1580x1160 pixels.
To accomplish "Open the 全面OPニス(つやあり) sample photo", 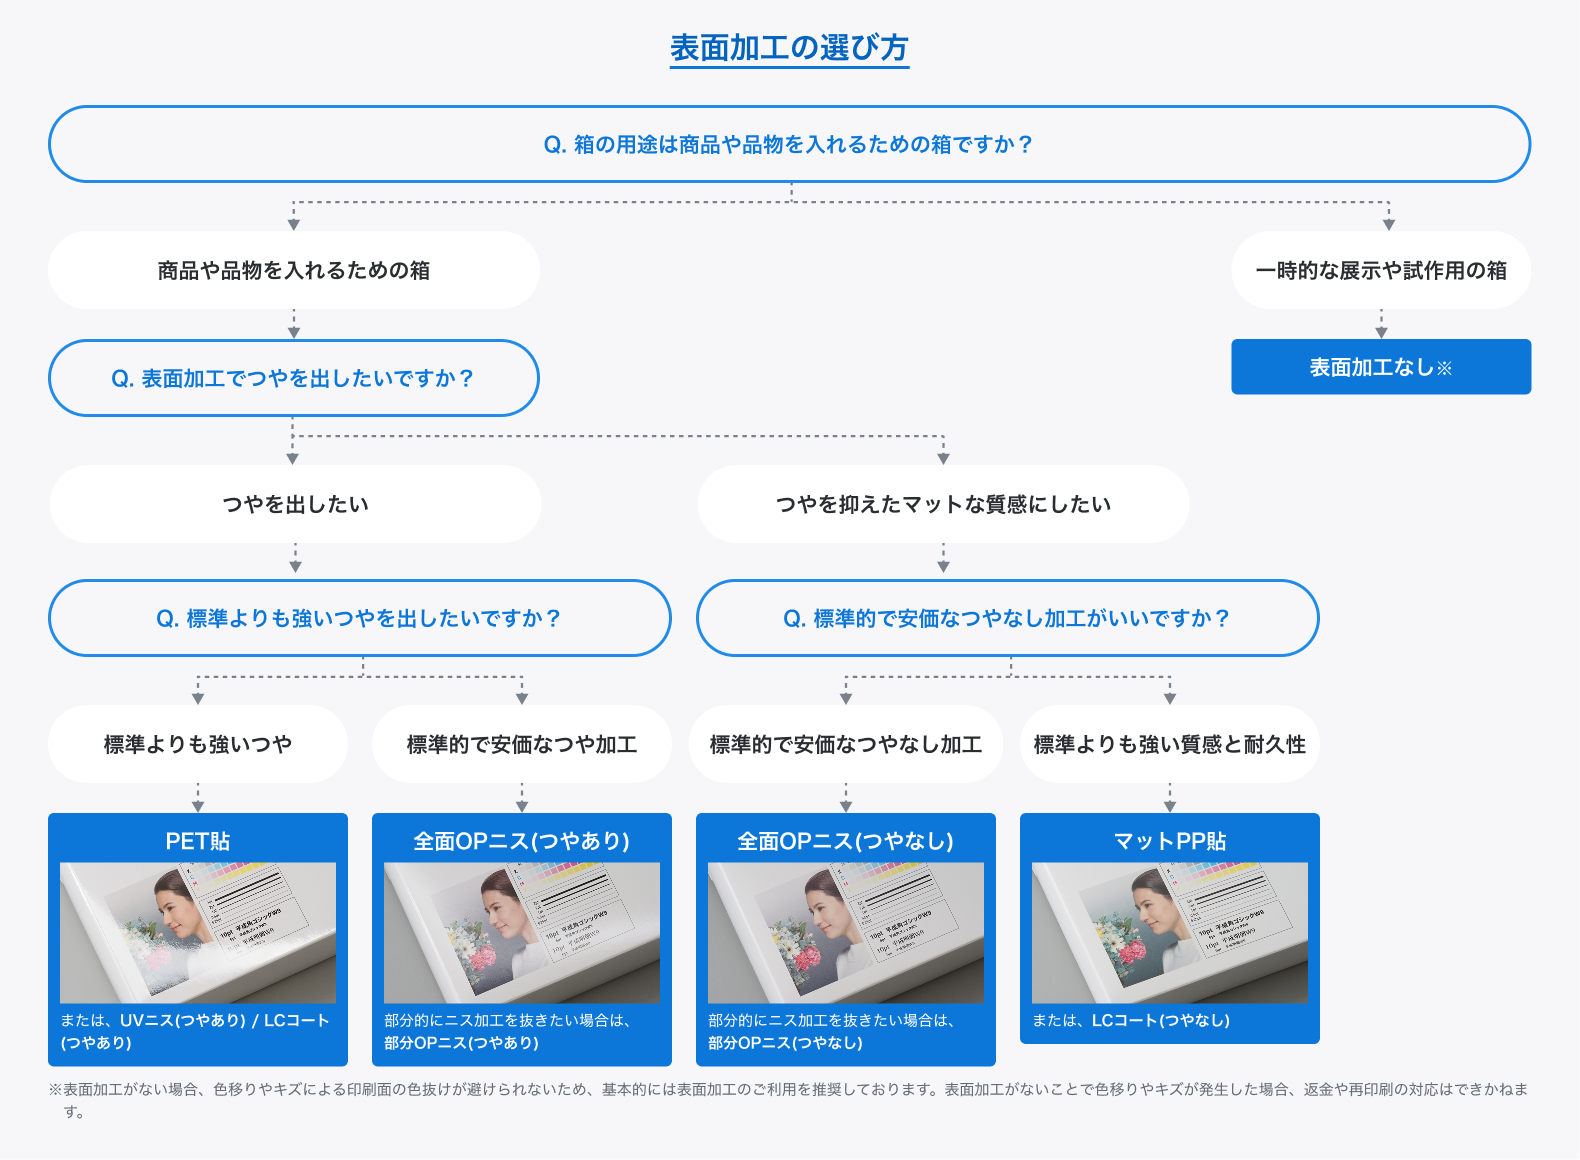I will [x=522, y=933].
